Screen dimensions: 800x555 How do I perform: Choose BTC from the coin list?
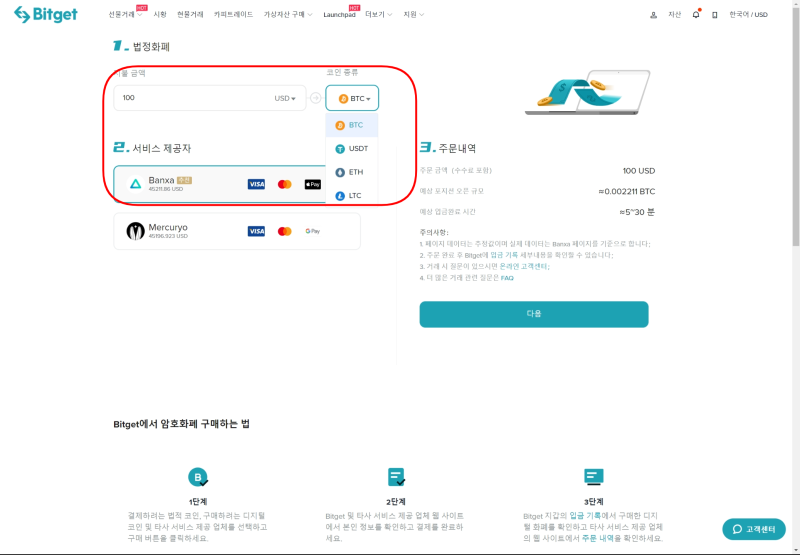352,125
